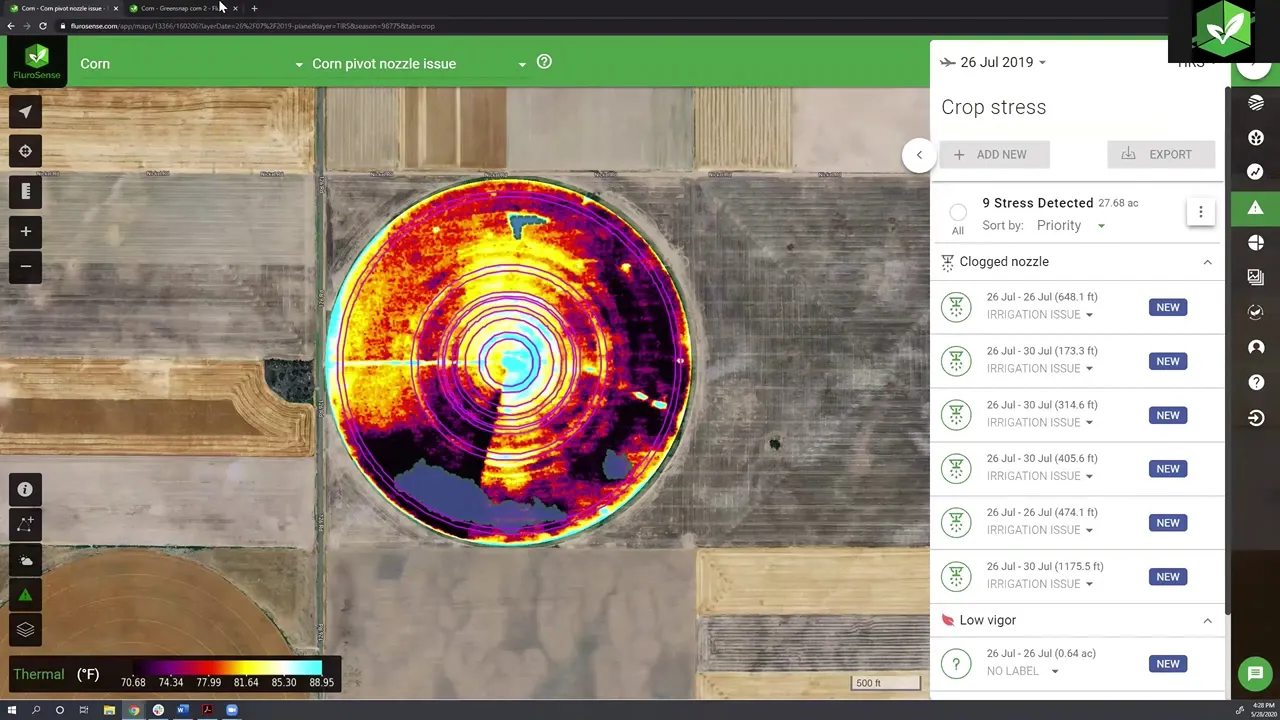Collapse the Crop stress panel with the arrow

[919, 155]
